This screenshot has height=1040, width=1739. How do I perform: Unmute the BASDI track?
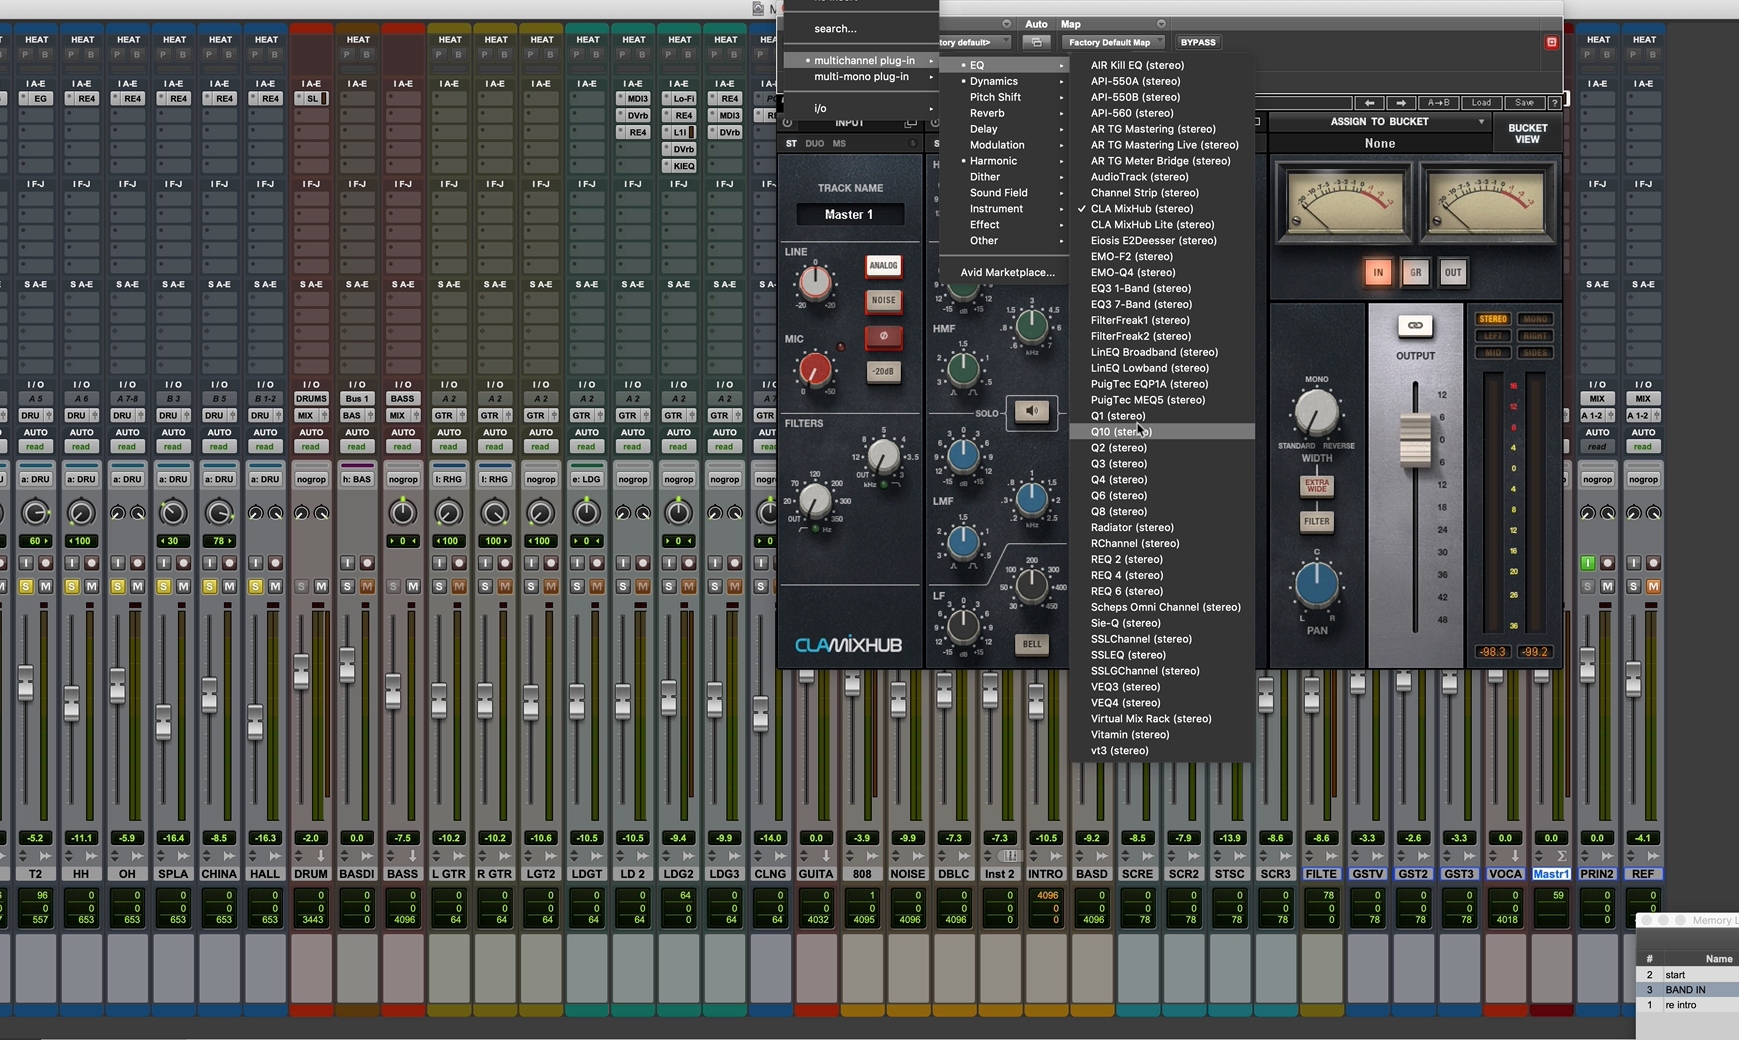pyautogui.click(x=367, y=586)
